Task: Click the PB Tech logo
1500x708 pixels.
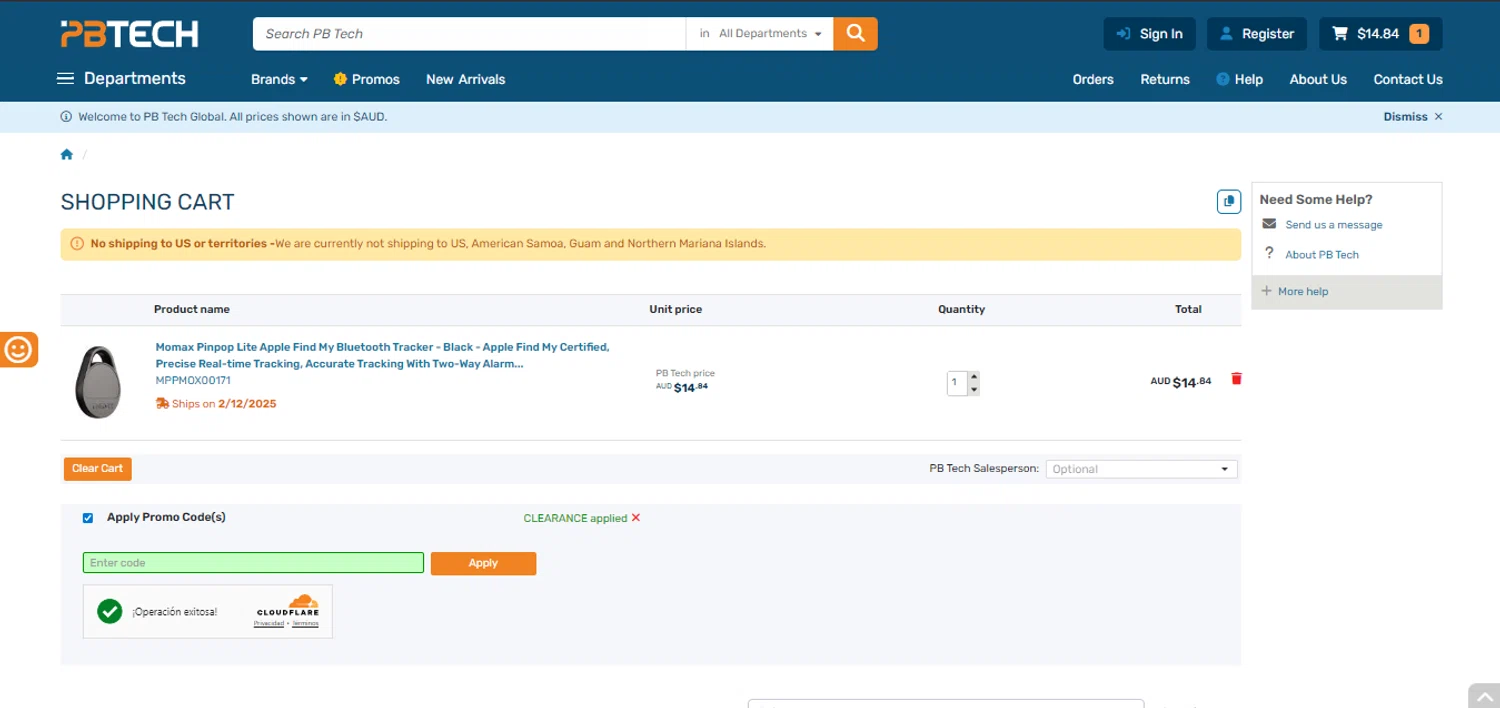Action: click(129, 34)
